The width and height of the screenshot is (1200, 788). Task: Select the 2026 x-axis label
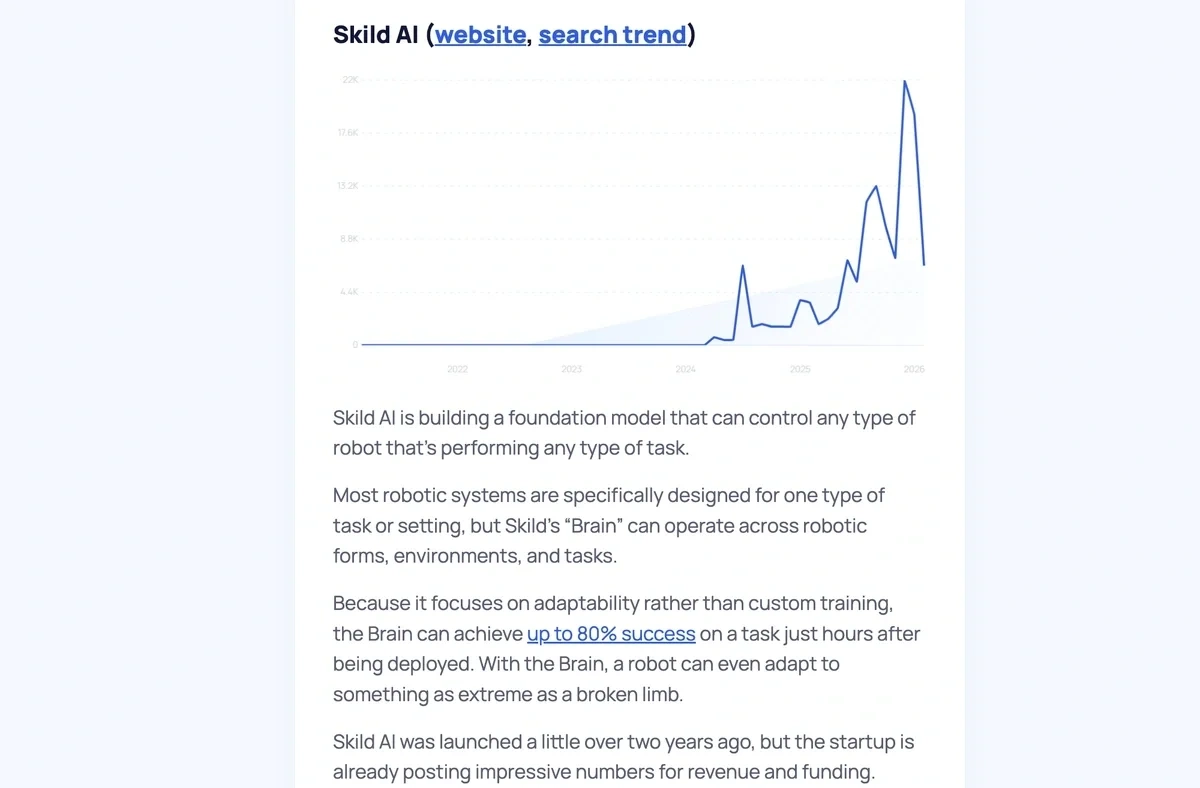[914, 369]
